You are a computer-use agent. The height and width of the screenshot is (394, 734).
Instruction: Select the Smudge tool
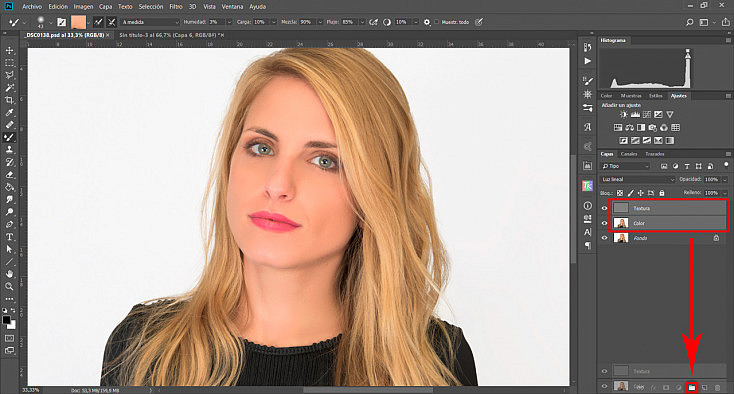[9, 199]
